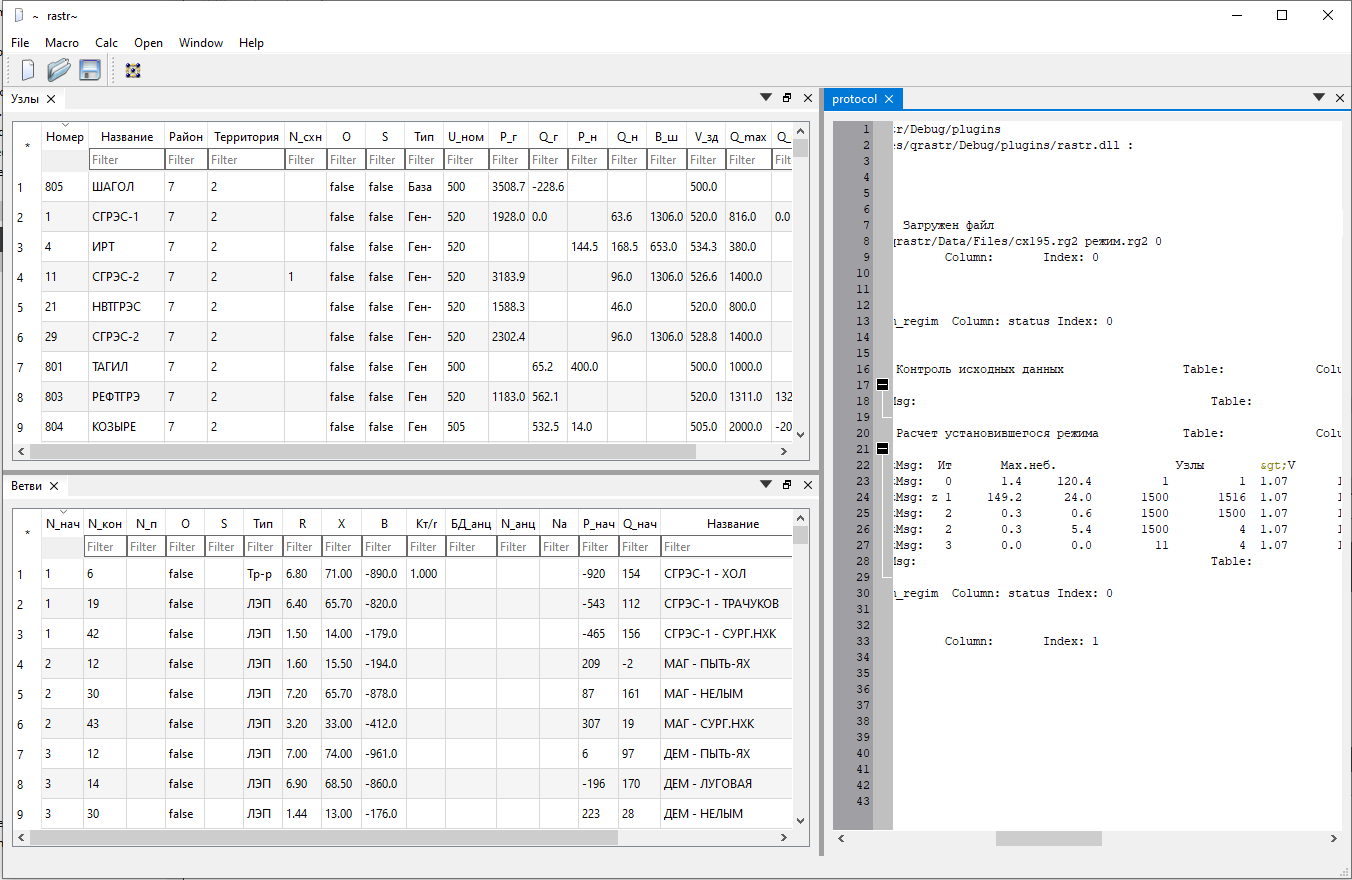The image size is (1352, 880).
Task: Click the 1.000 Kт/r cell
Action: (x=426, y=574)
